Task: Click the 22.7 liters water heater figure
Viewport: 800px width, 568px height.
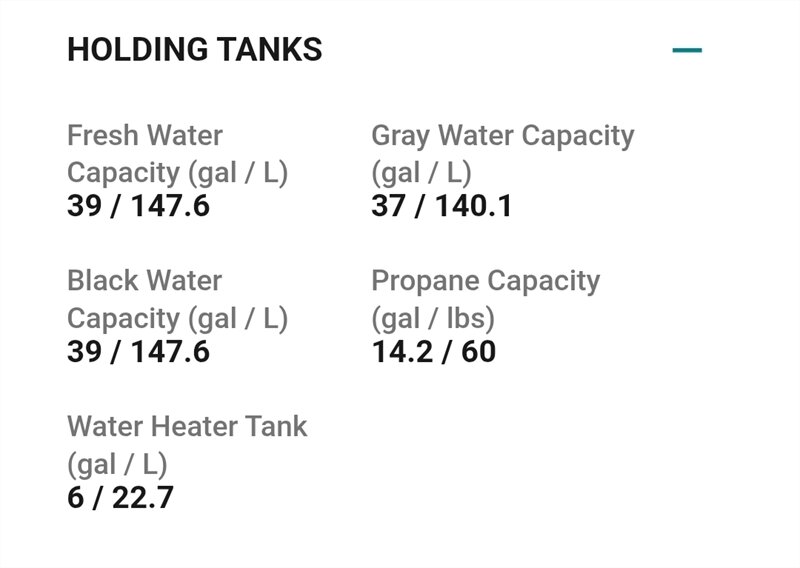Action: point(141,497)
